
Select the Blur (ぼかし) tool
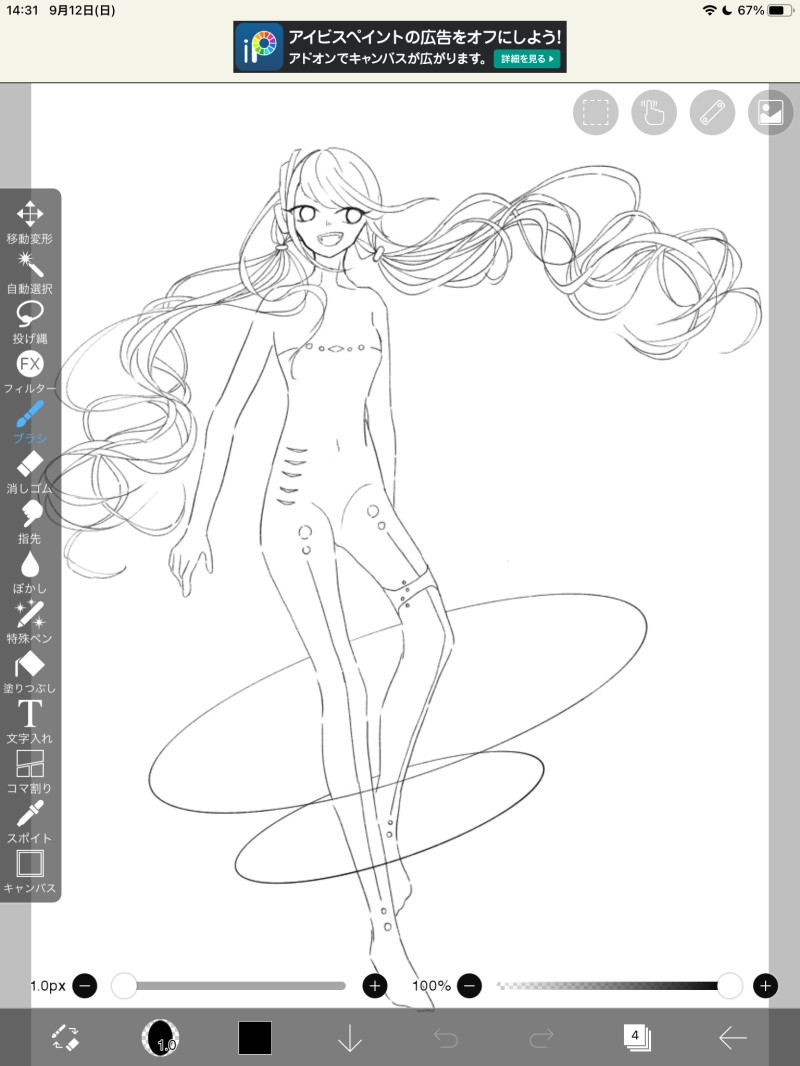pyautogui.click(x=30, y=572)
